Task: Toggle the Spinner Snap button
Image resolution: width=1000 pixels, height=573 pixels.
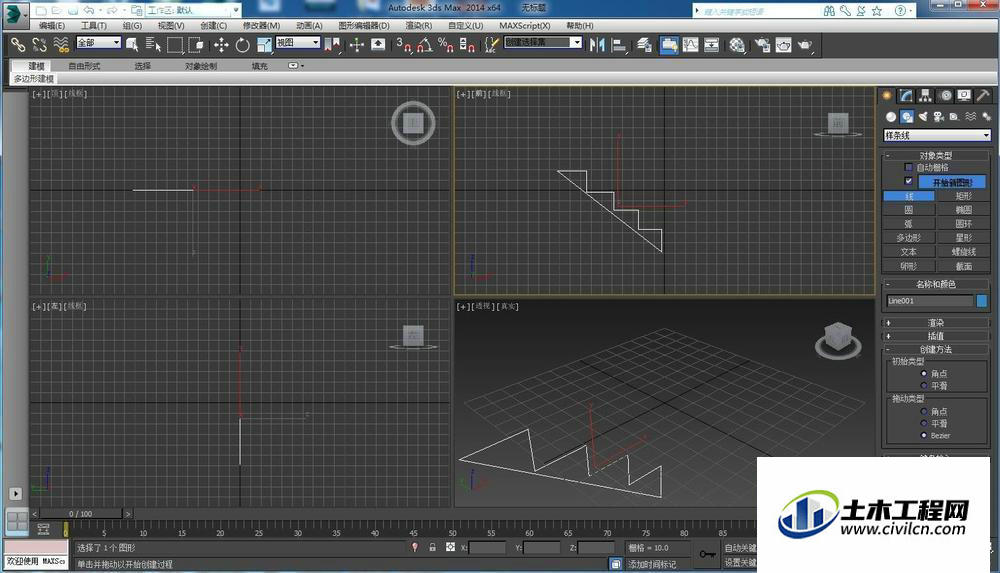Action: pos(467,45)
